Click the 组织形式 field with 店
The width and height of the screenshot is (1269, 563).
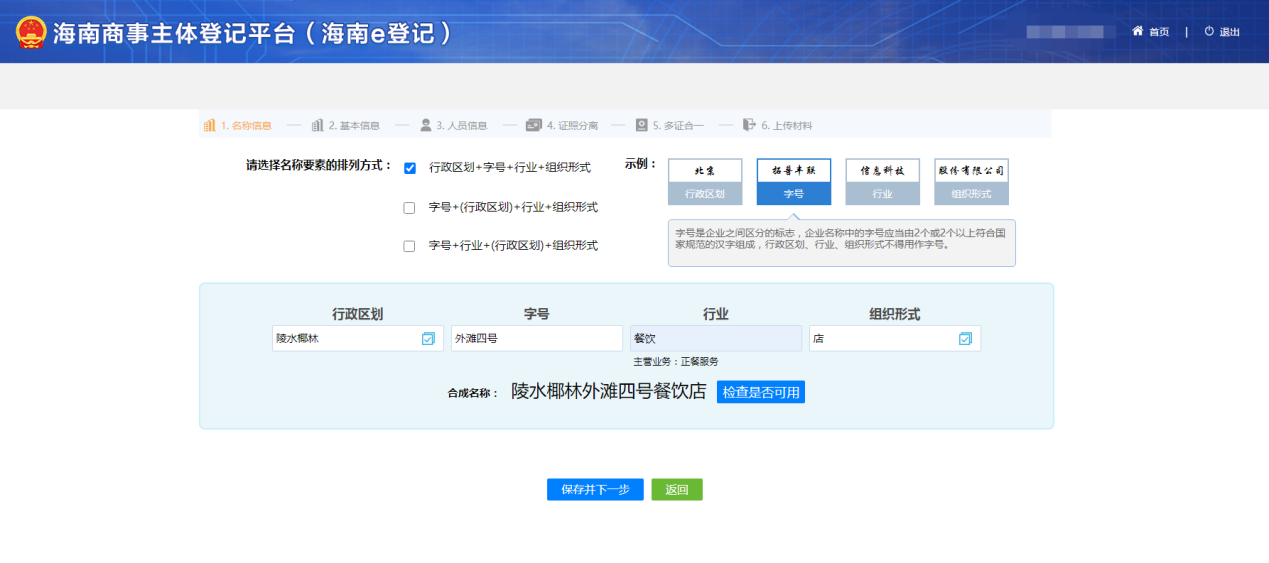pos(895,339)
